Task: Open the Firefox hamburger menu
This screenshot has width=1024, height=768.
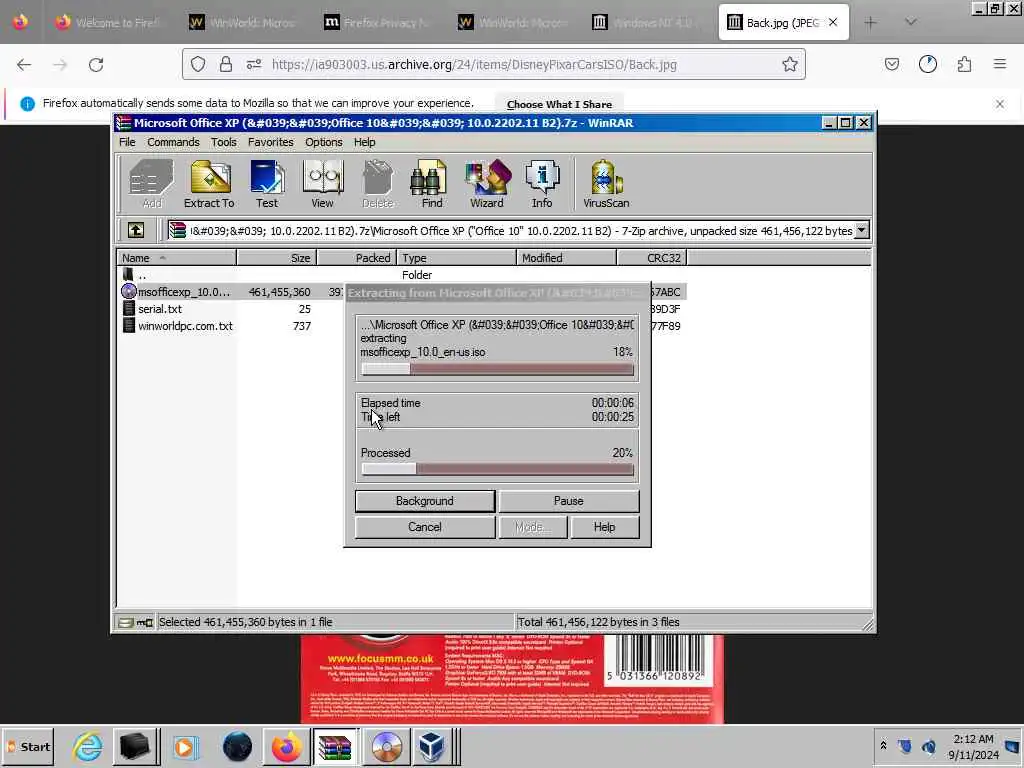Action: click(x=1000, y=64)
